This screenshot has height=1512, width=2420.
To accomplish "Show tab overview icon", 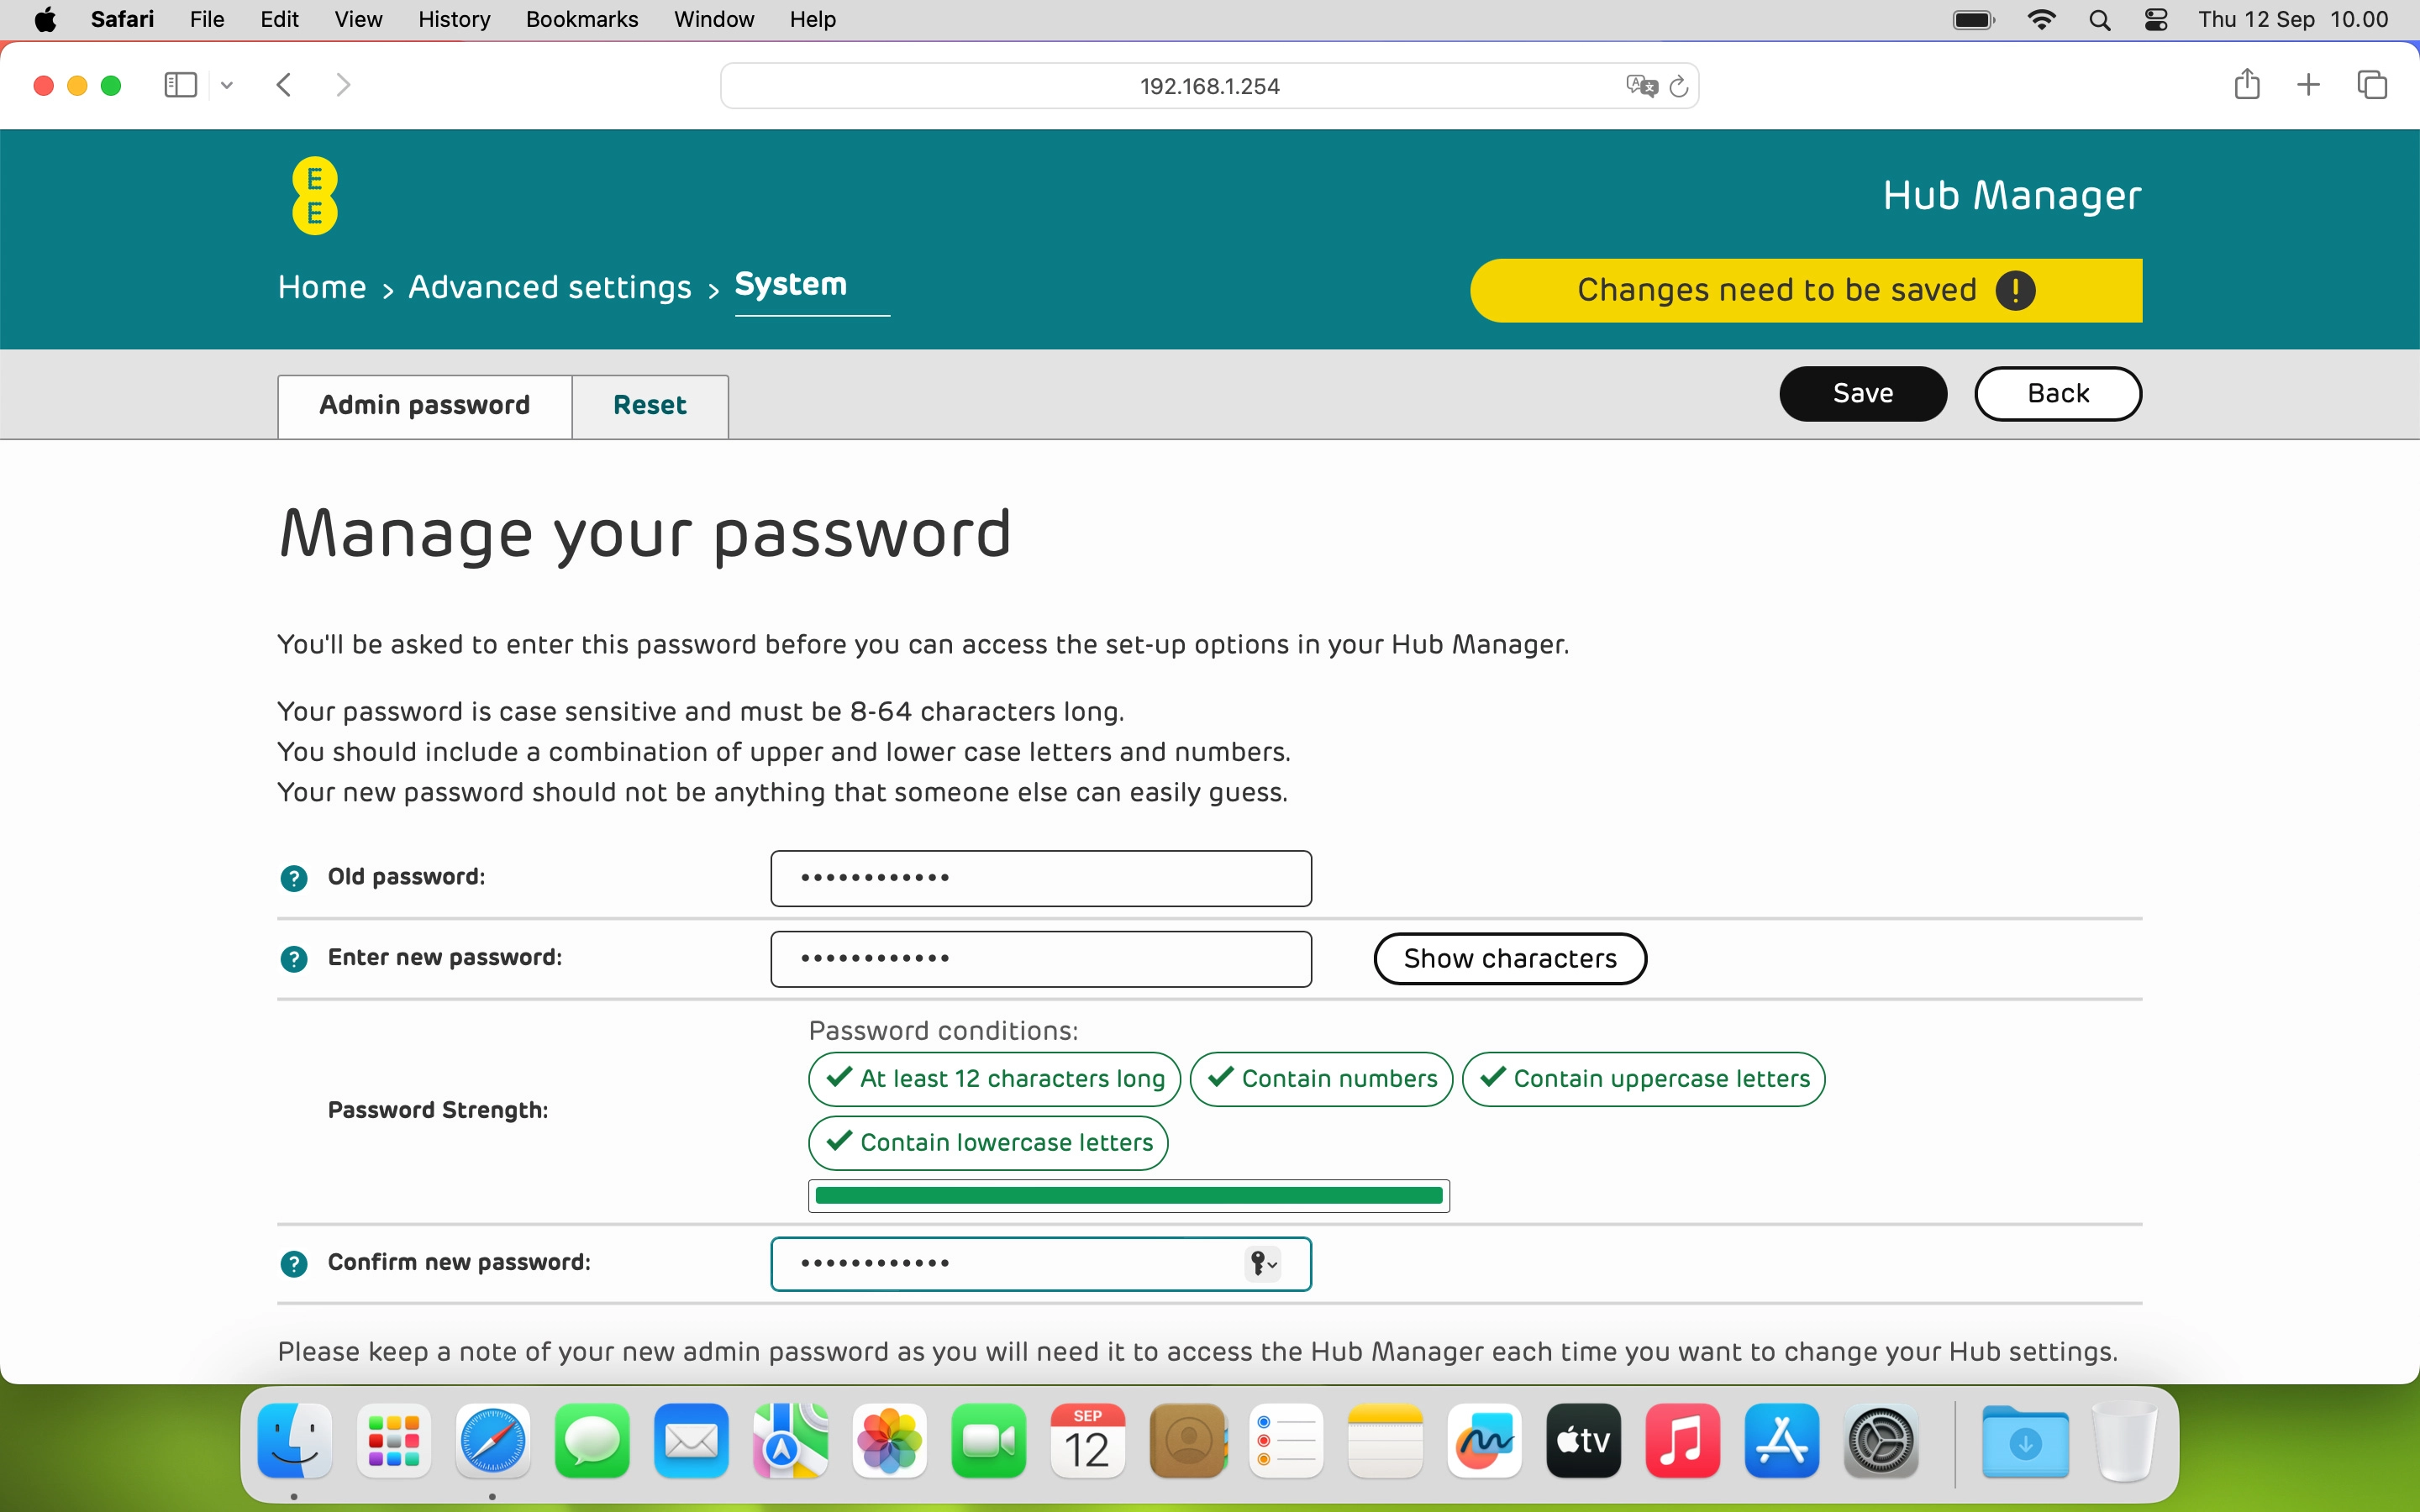I will 2372,85.
